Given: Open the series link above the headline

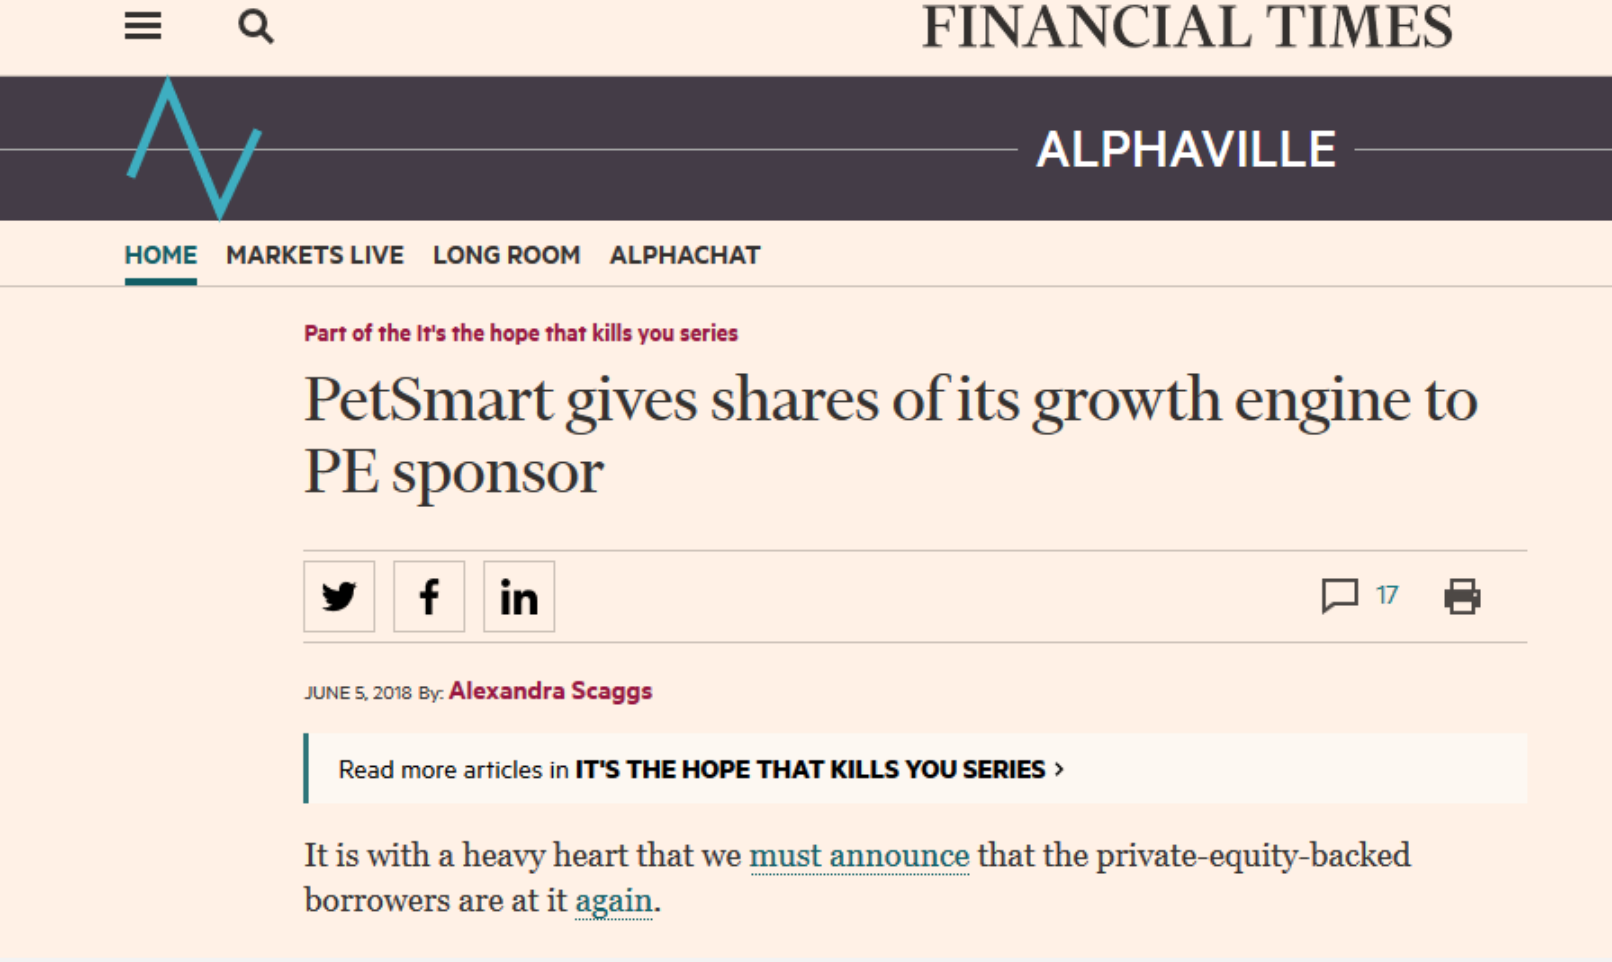Looking at the screenshot, I should point(521,333).
